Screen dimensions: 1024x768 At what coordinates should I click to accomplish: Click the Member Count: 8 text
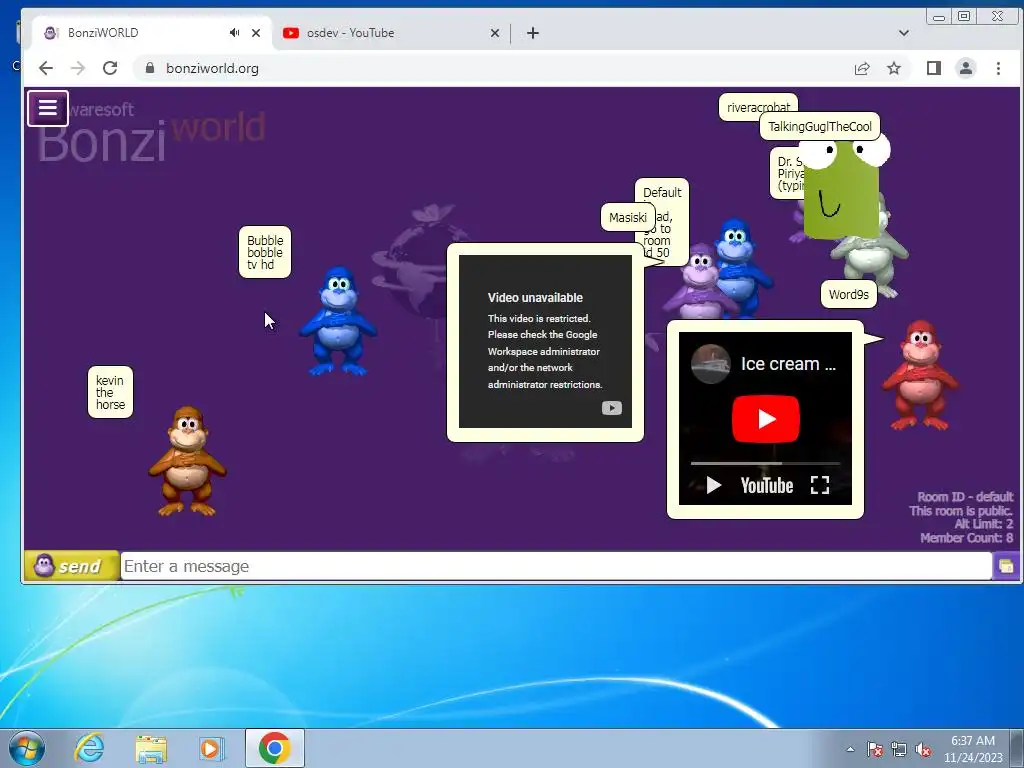coord(967,537)
